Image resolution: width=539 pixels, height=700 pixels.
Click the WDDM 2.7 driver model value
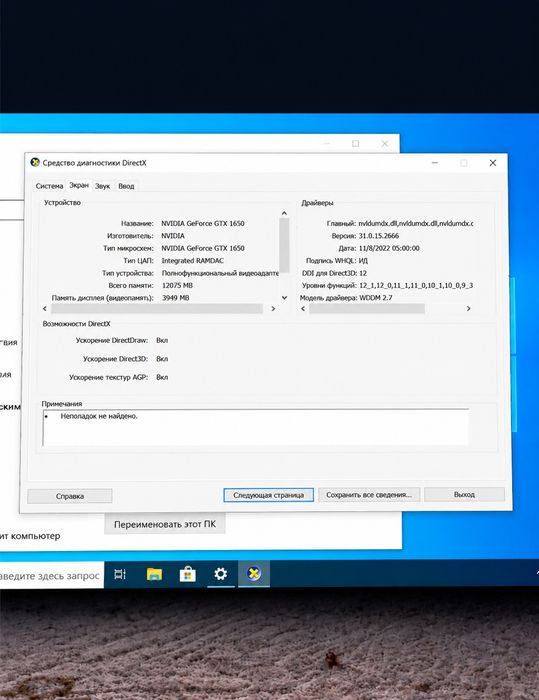point(376,297)
